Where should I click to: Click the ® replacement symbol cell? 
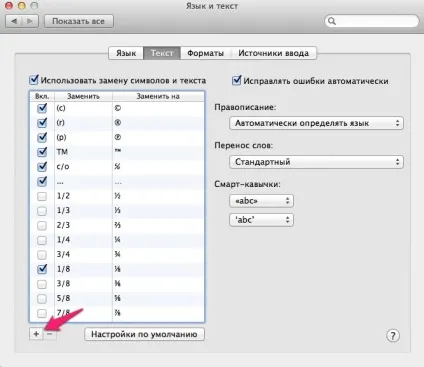point(118,123)
